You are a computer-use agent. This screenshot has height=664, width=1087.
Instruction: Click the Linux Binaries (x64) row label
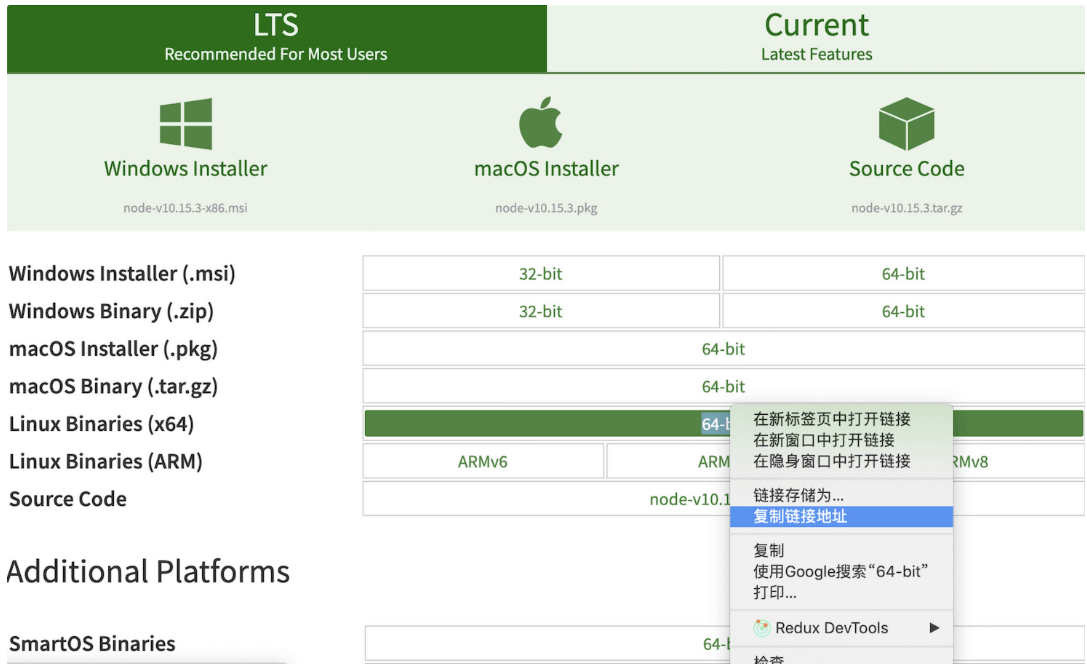coord(101,423)
